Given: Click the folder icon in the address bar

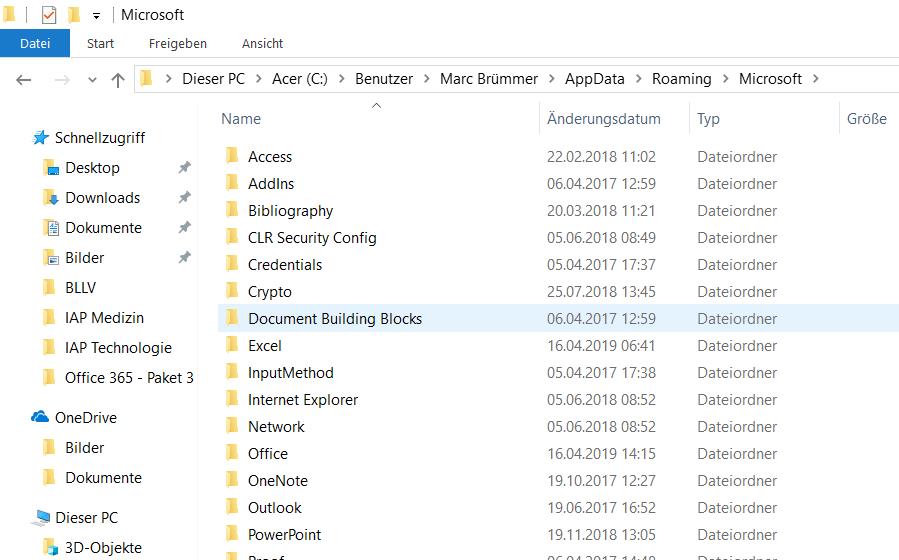Looking at the screenshot, I should pyautogui.click(x=147, y=78).
